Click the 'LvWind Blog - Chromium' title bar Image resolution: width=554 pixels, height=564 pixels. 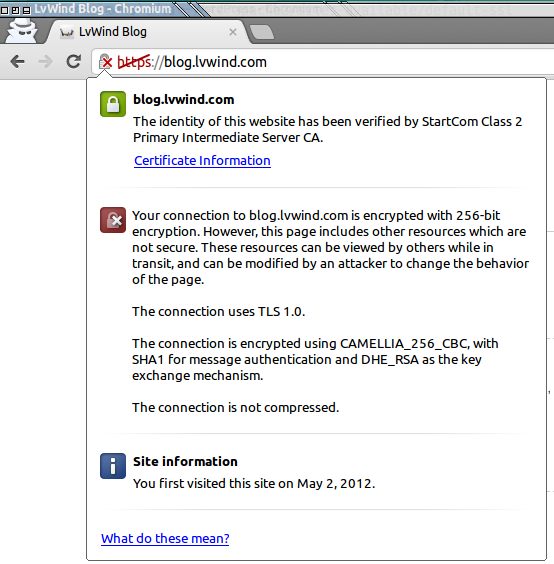click(103, 9)
